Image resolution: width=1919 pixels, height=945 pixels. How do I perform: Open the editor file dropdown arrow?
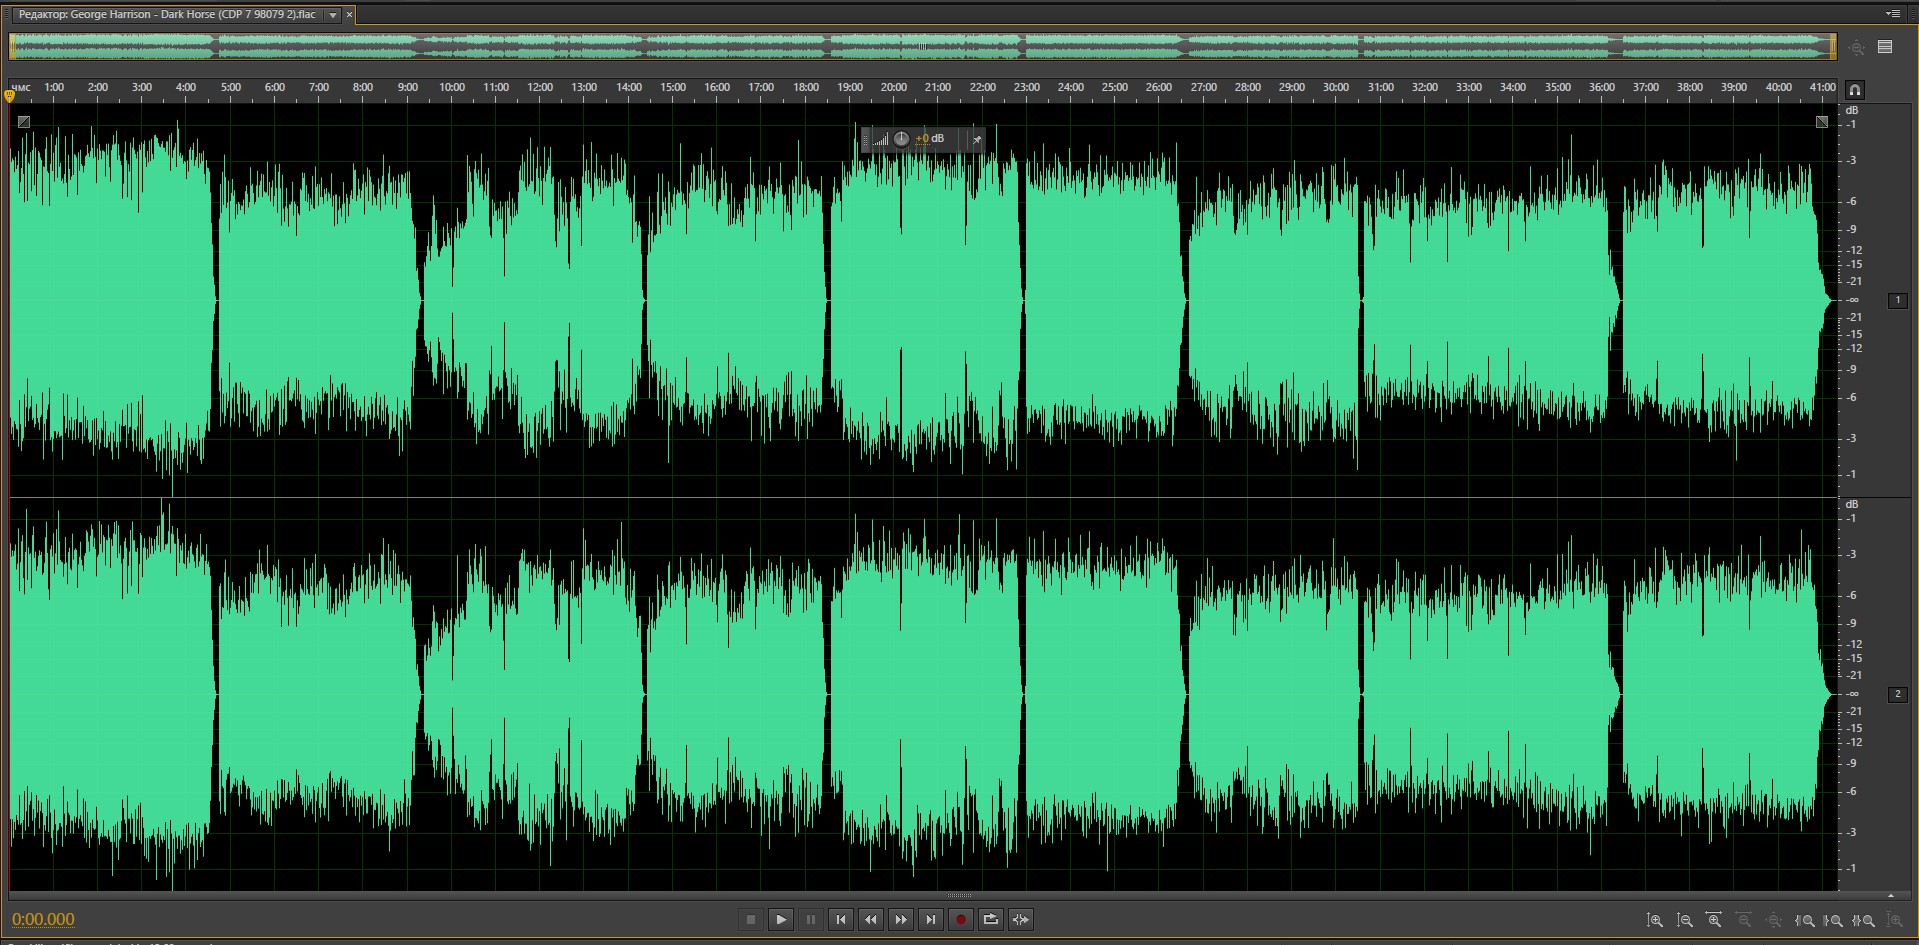point(333,15)
